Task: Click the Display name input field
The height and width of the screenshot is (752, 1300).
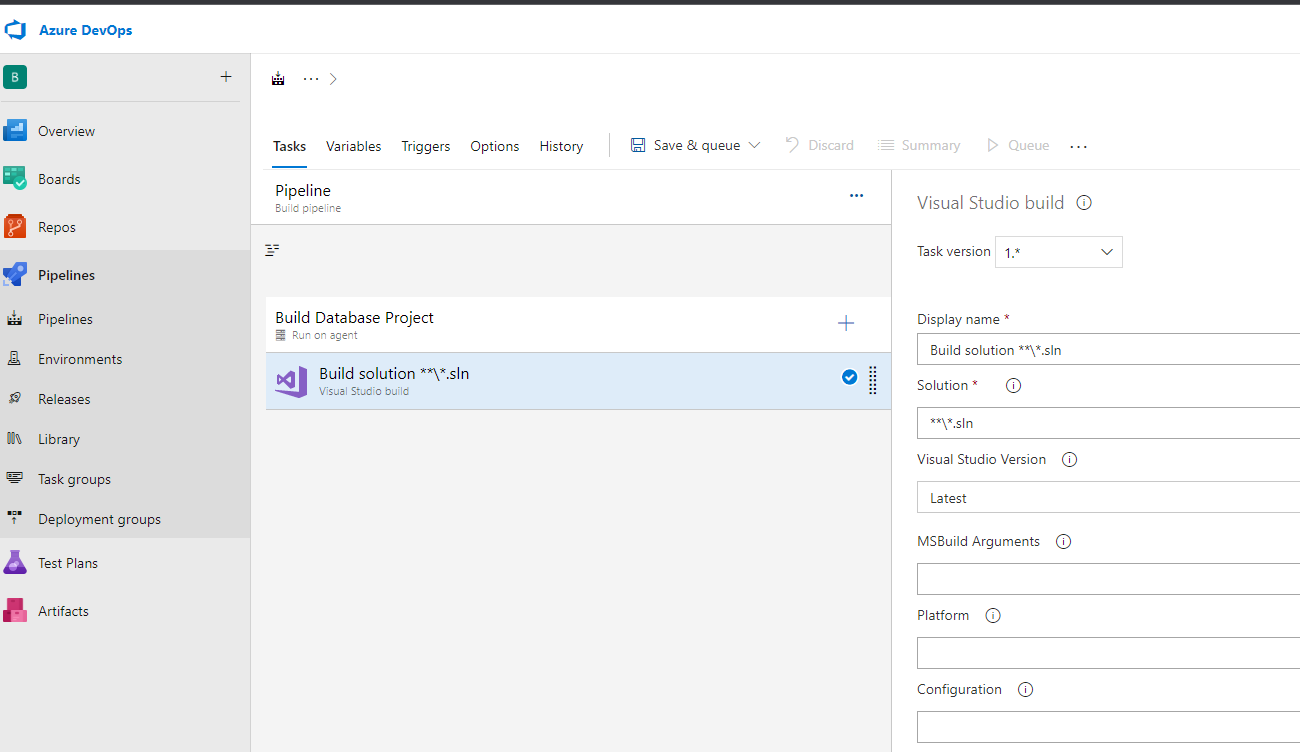Action: [1108, 349]
